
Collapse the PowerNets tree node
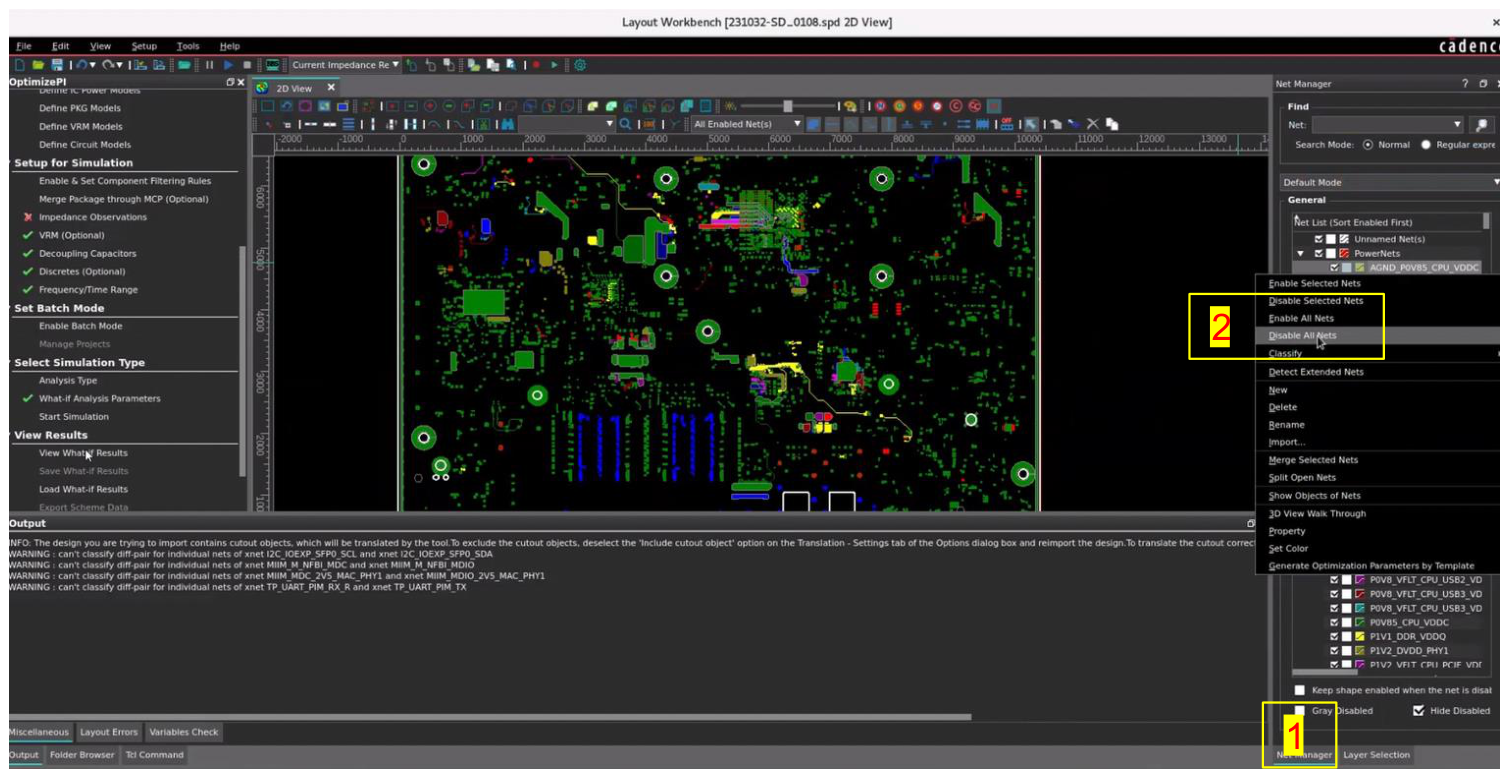(1302, 254)
